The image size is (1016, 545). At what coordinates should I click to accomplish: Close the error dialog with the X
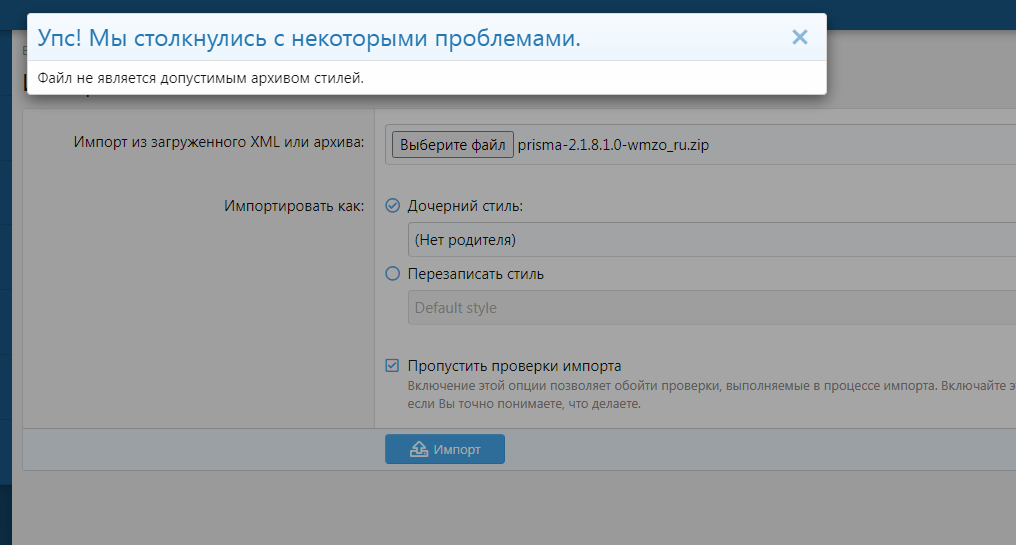tap(799, 38)
